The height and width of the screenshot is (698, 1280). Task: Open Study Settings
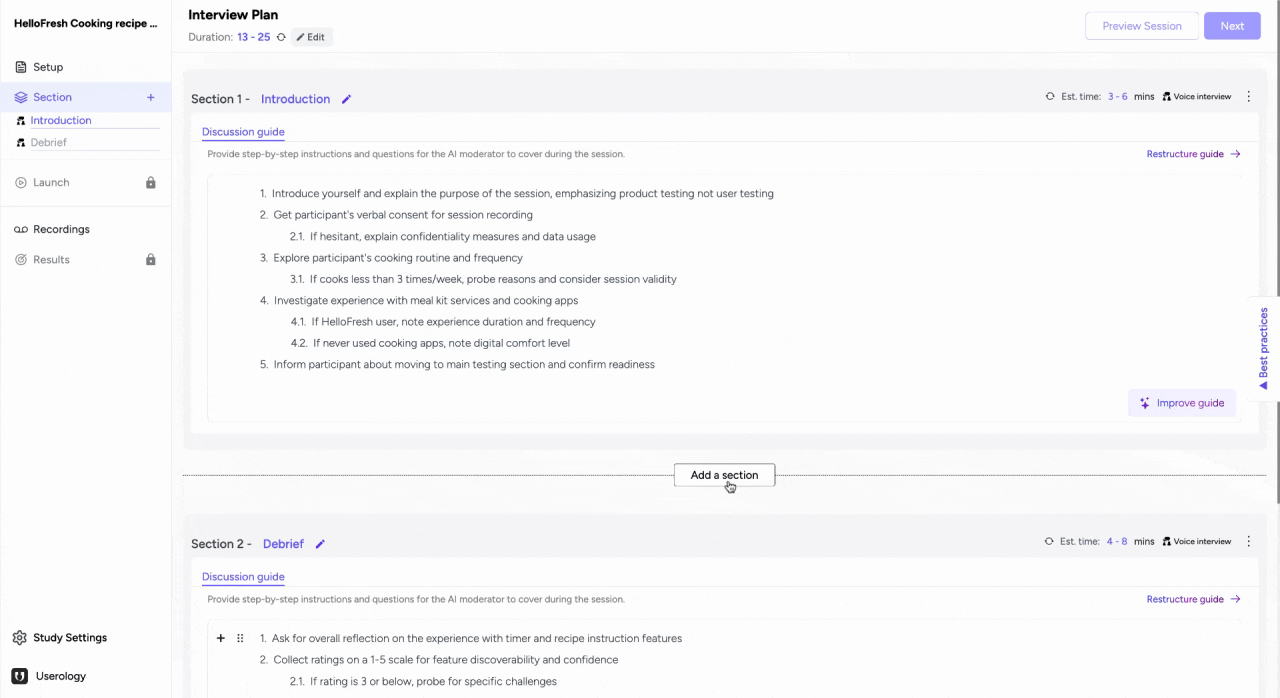tap(70, 637)
